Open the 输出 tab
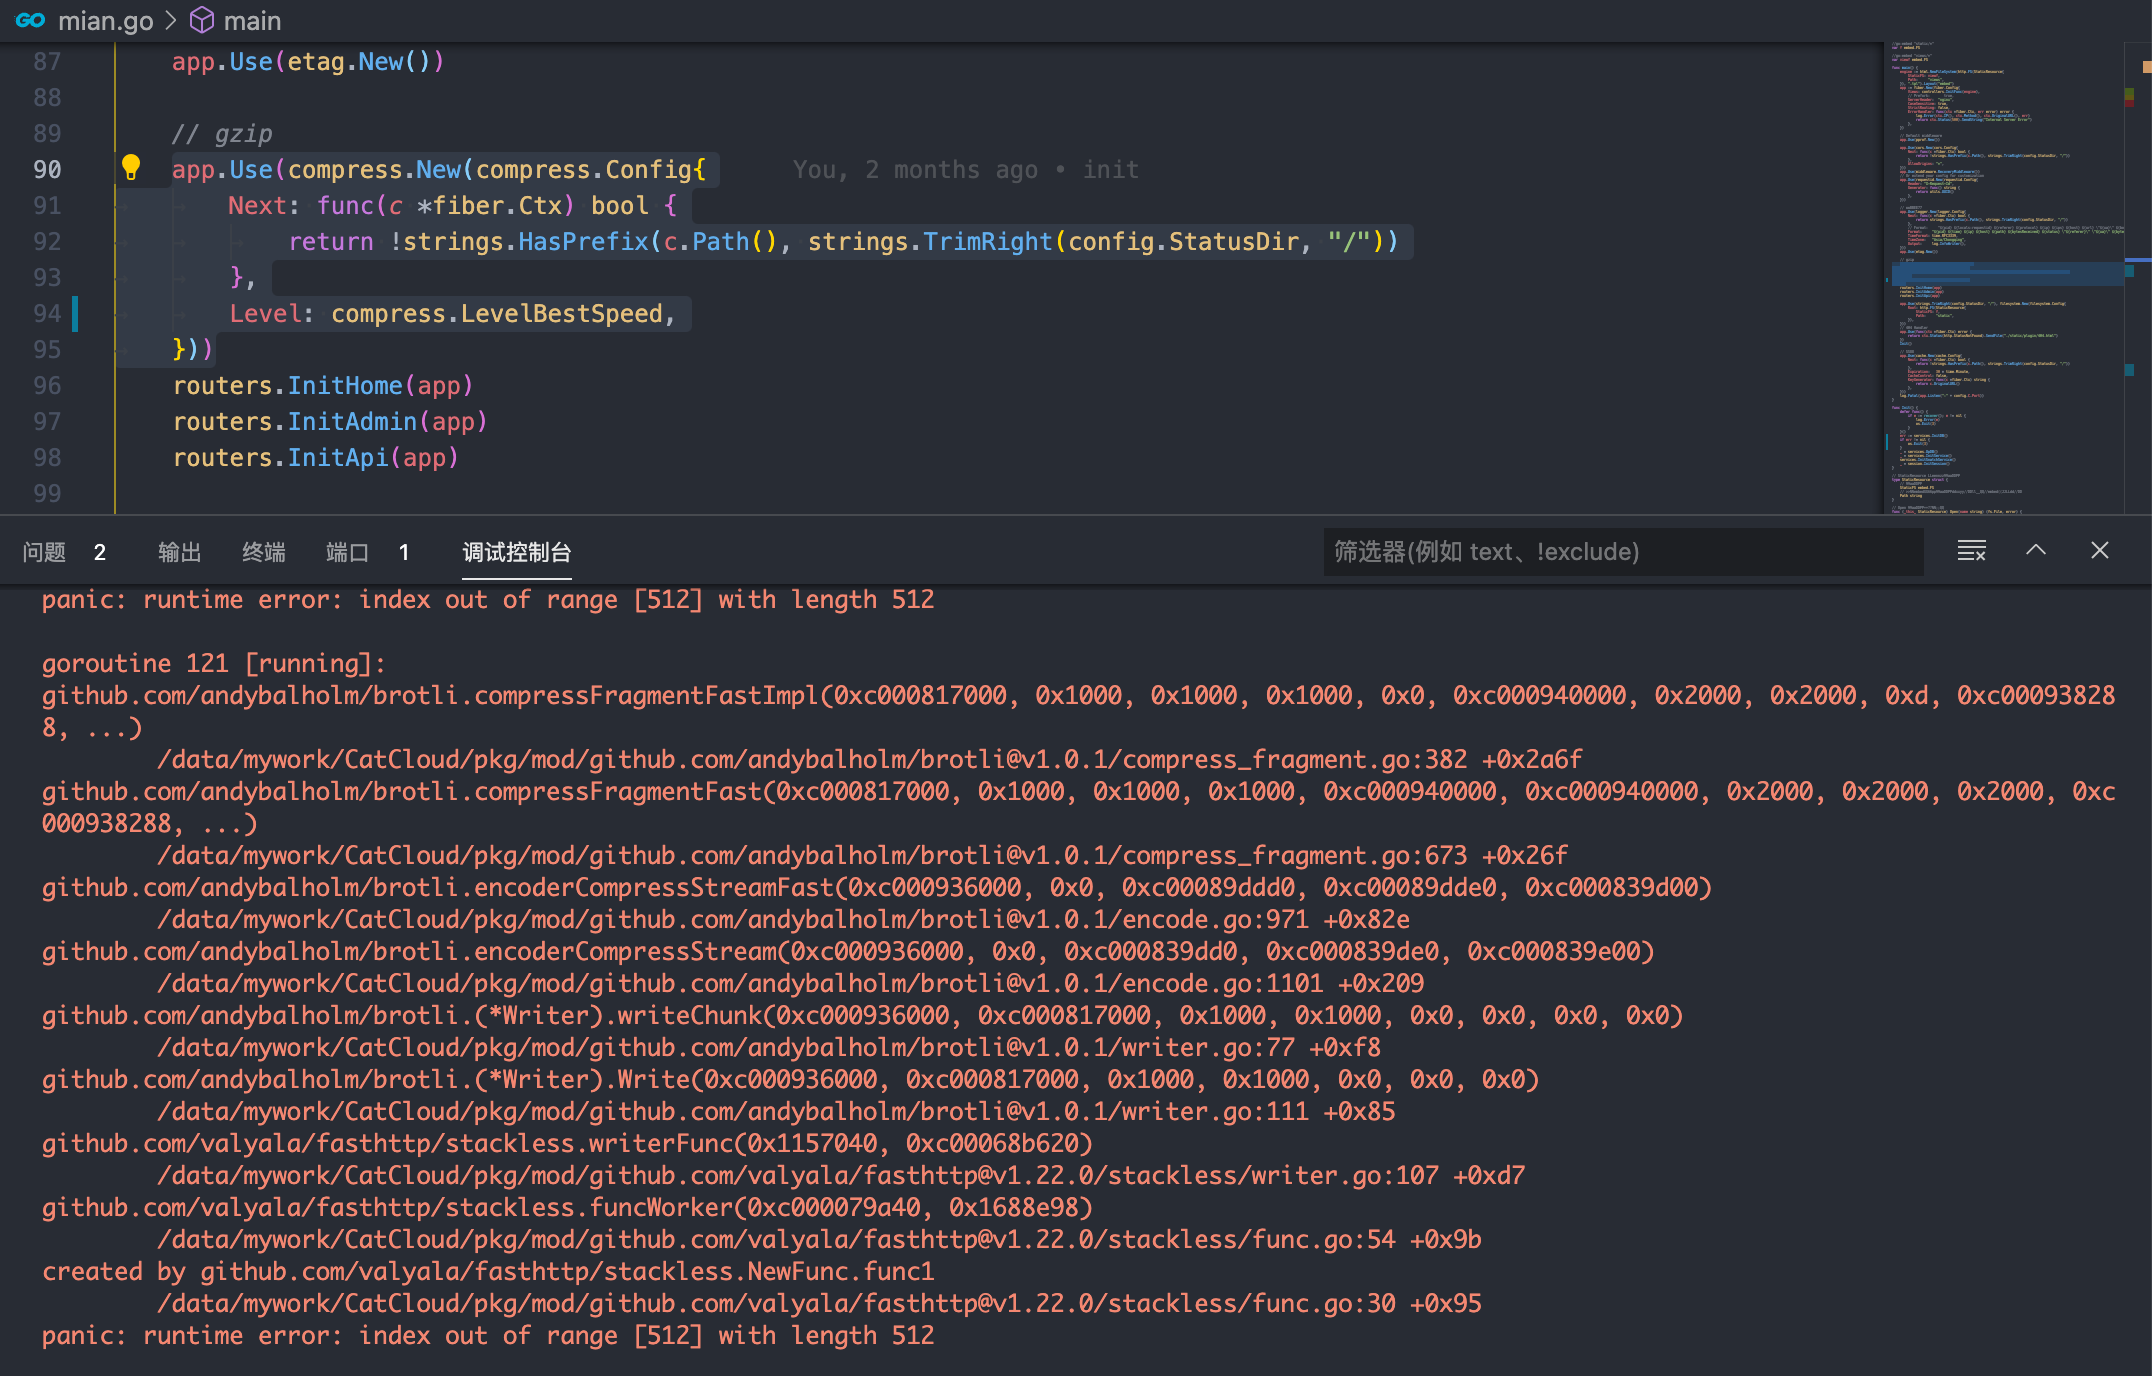Image resolution: width=2152 pixels, height=1376 pixels. pos(179,552)
